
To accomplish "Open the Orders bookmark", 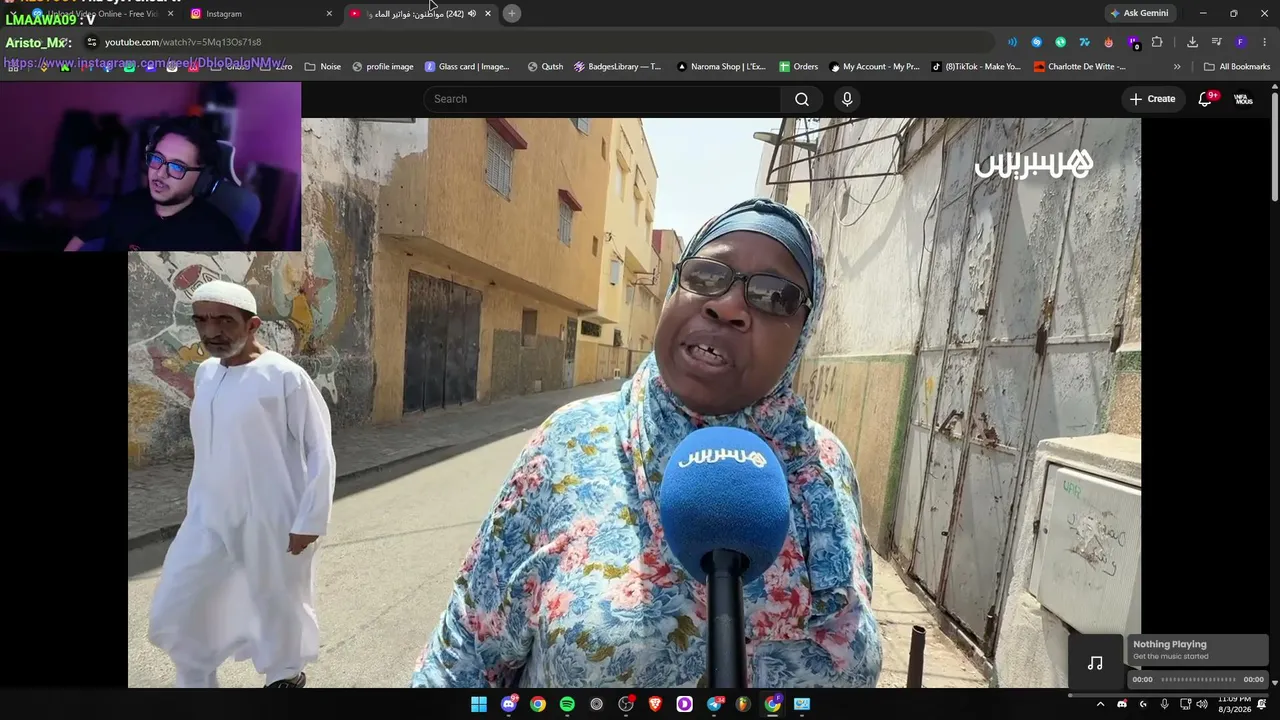I will 799,67.
